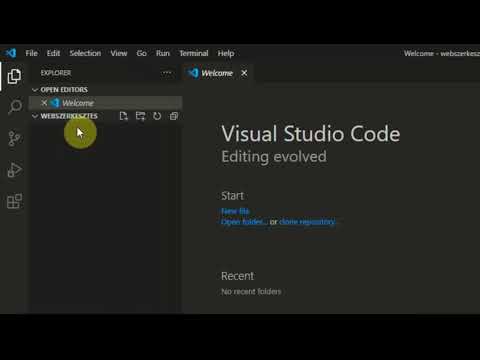Click the VS Code logo in the menu bar
The image size is (480, 360).
pyautogui.click(x=11, y=53)
